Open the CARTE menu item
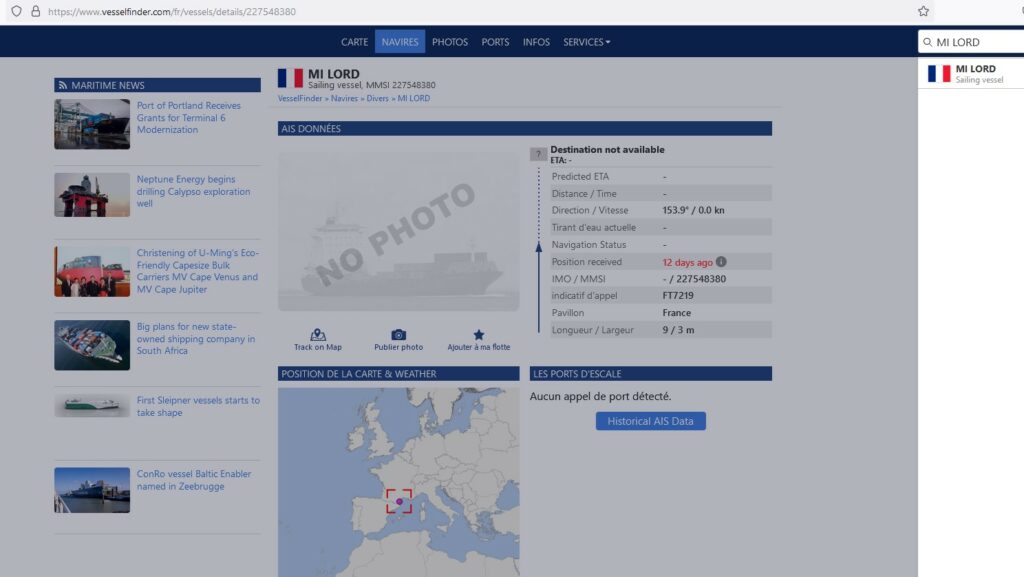The height and width of the screenshot is (577, 1024). tap(354, 42)
